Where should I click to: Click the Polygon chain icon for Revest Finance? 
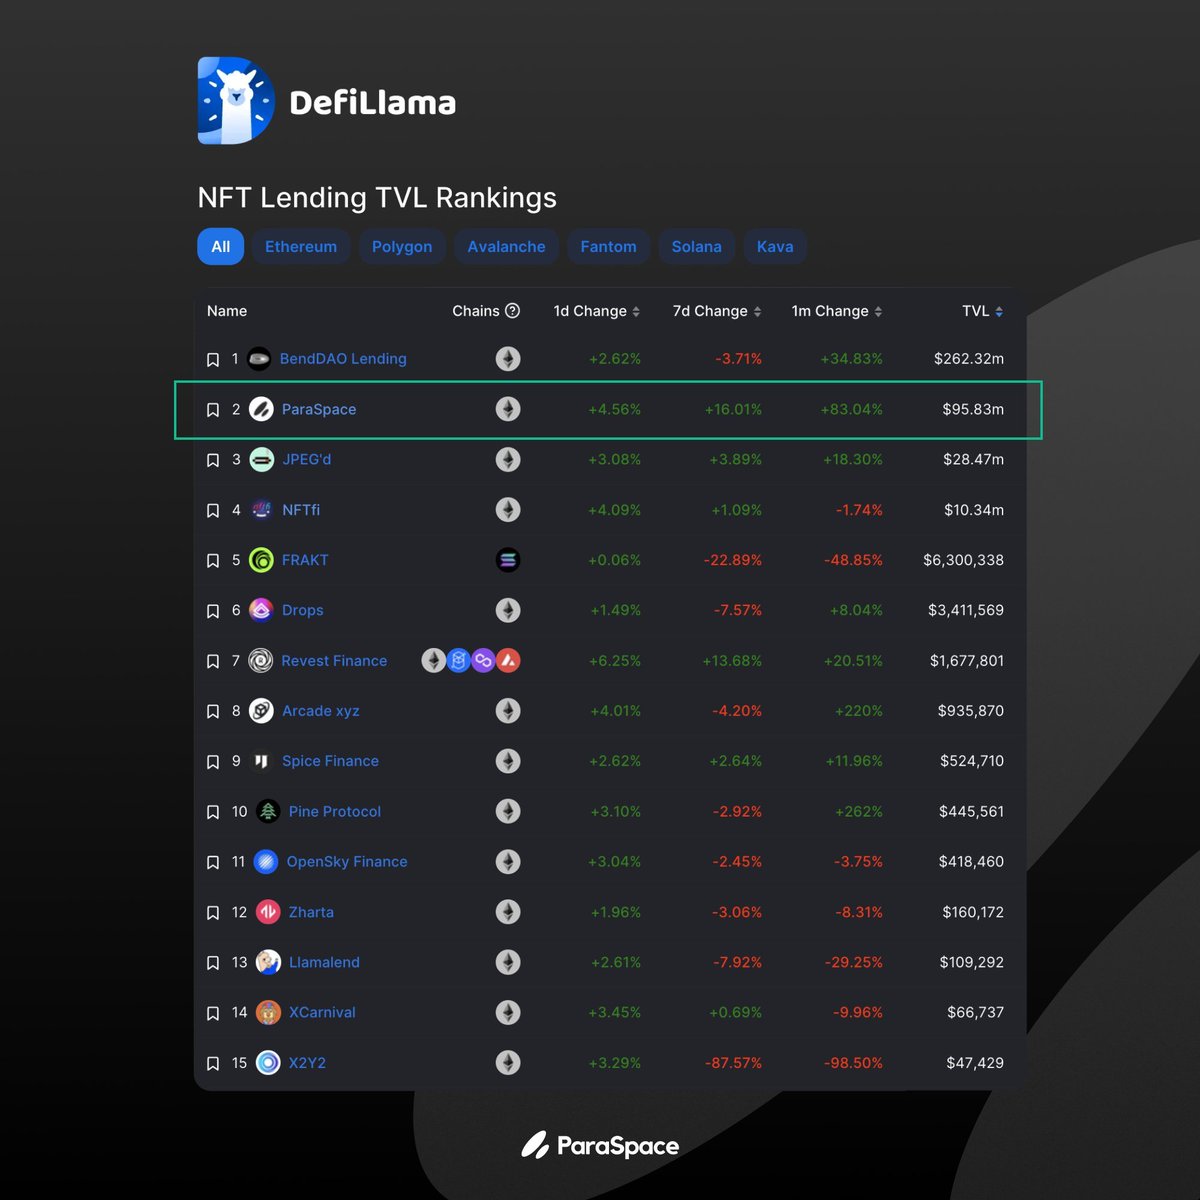pos(483,661)
